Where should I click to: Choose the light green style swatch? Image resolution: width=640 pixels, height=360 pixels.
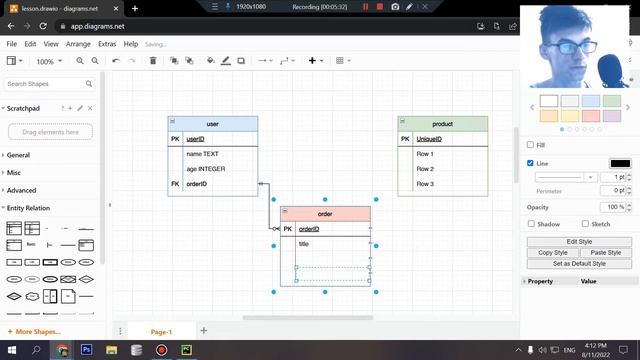612,101
